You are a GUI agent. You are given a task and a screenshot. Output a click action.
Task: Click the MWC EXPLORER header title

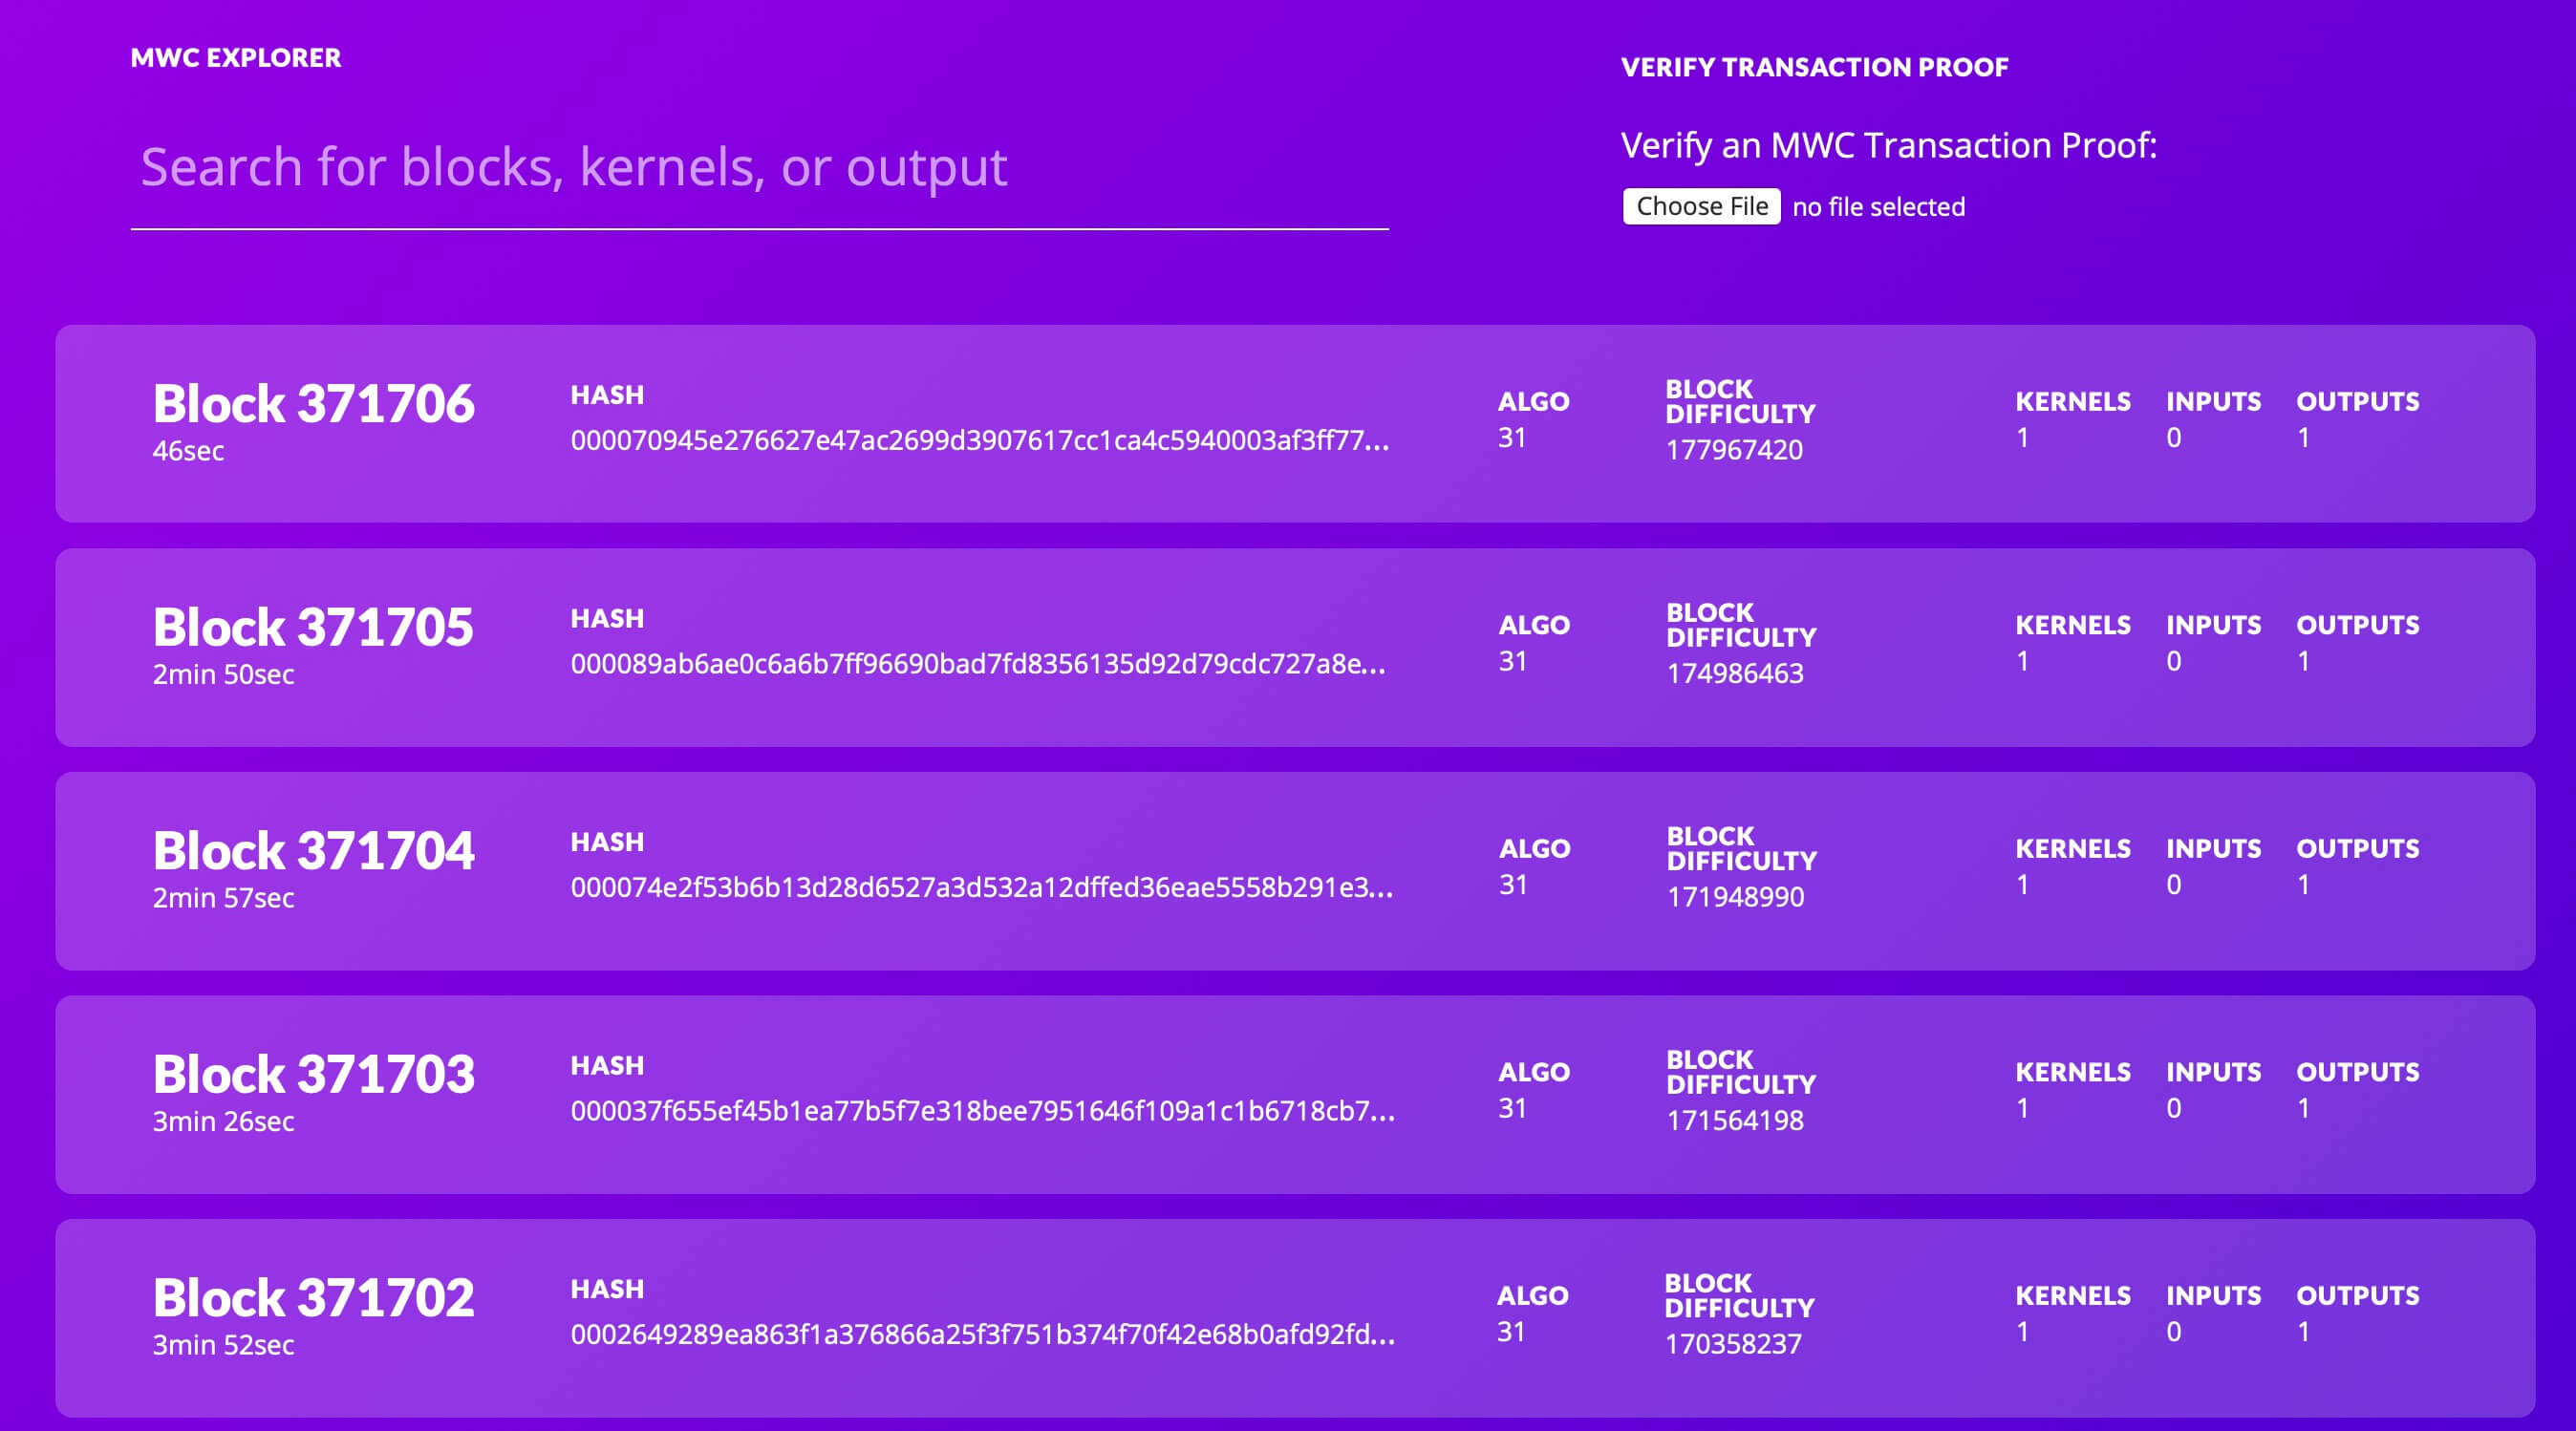(236, 58)
